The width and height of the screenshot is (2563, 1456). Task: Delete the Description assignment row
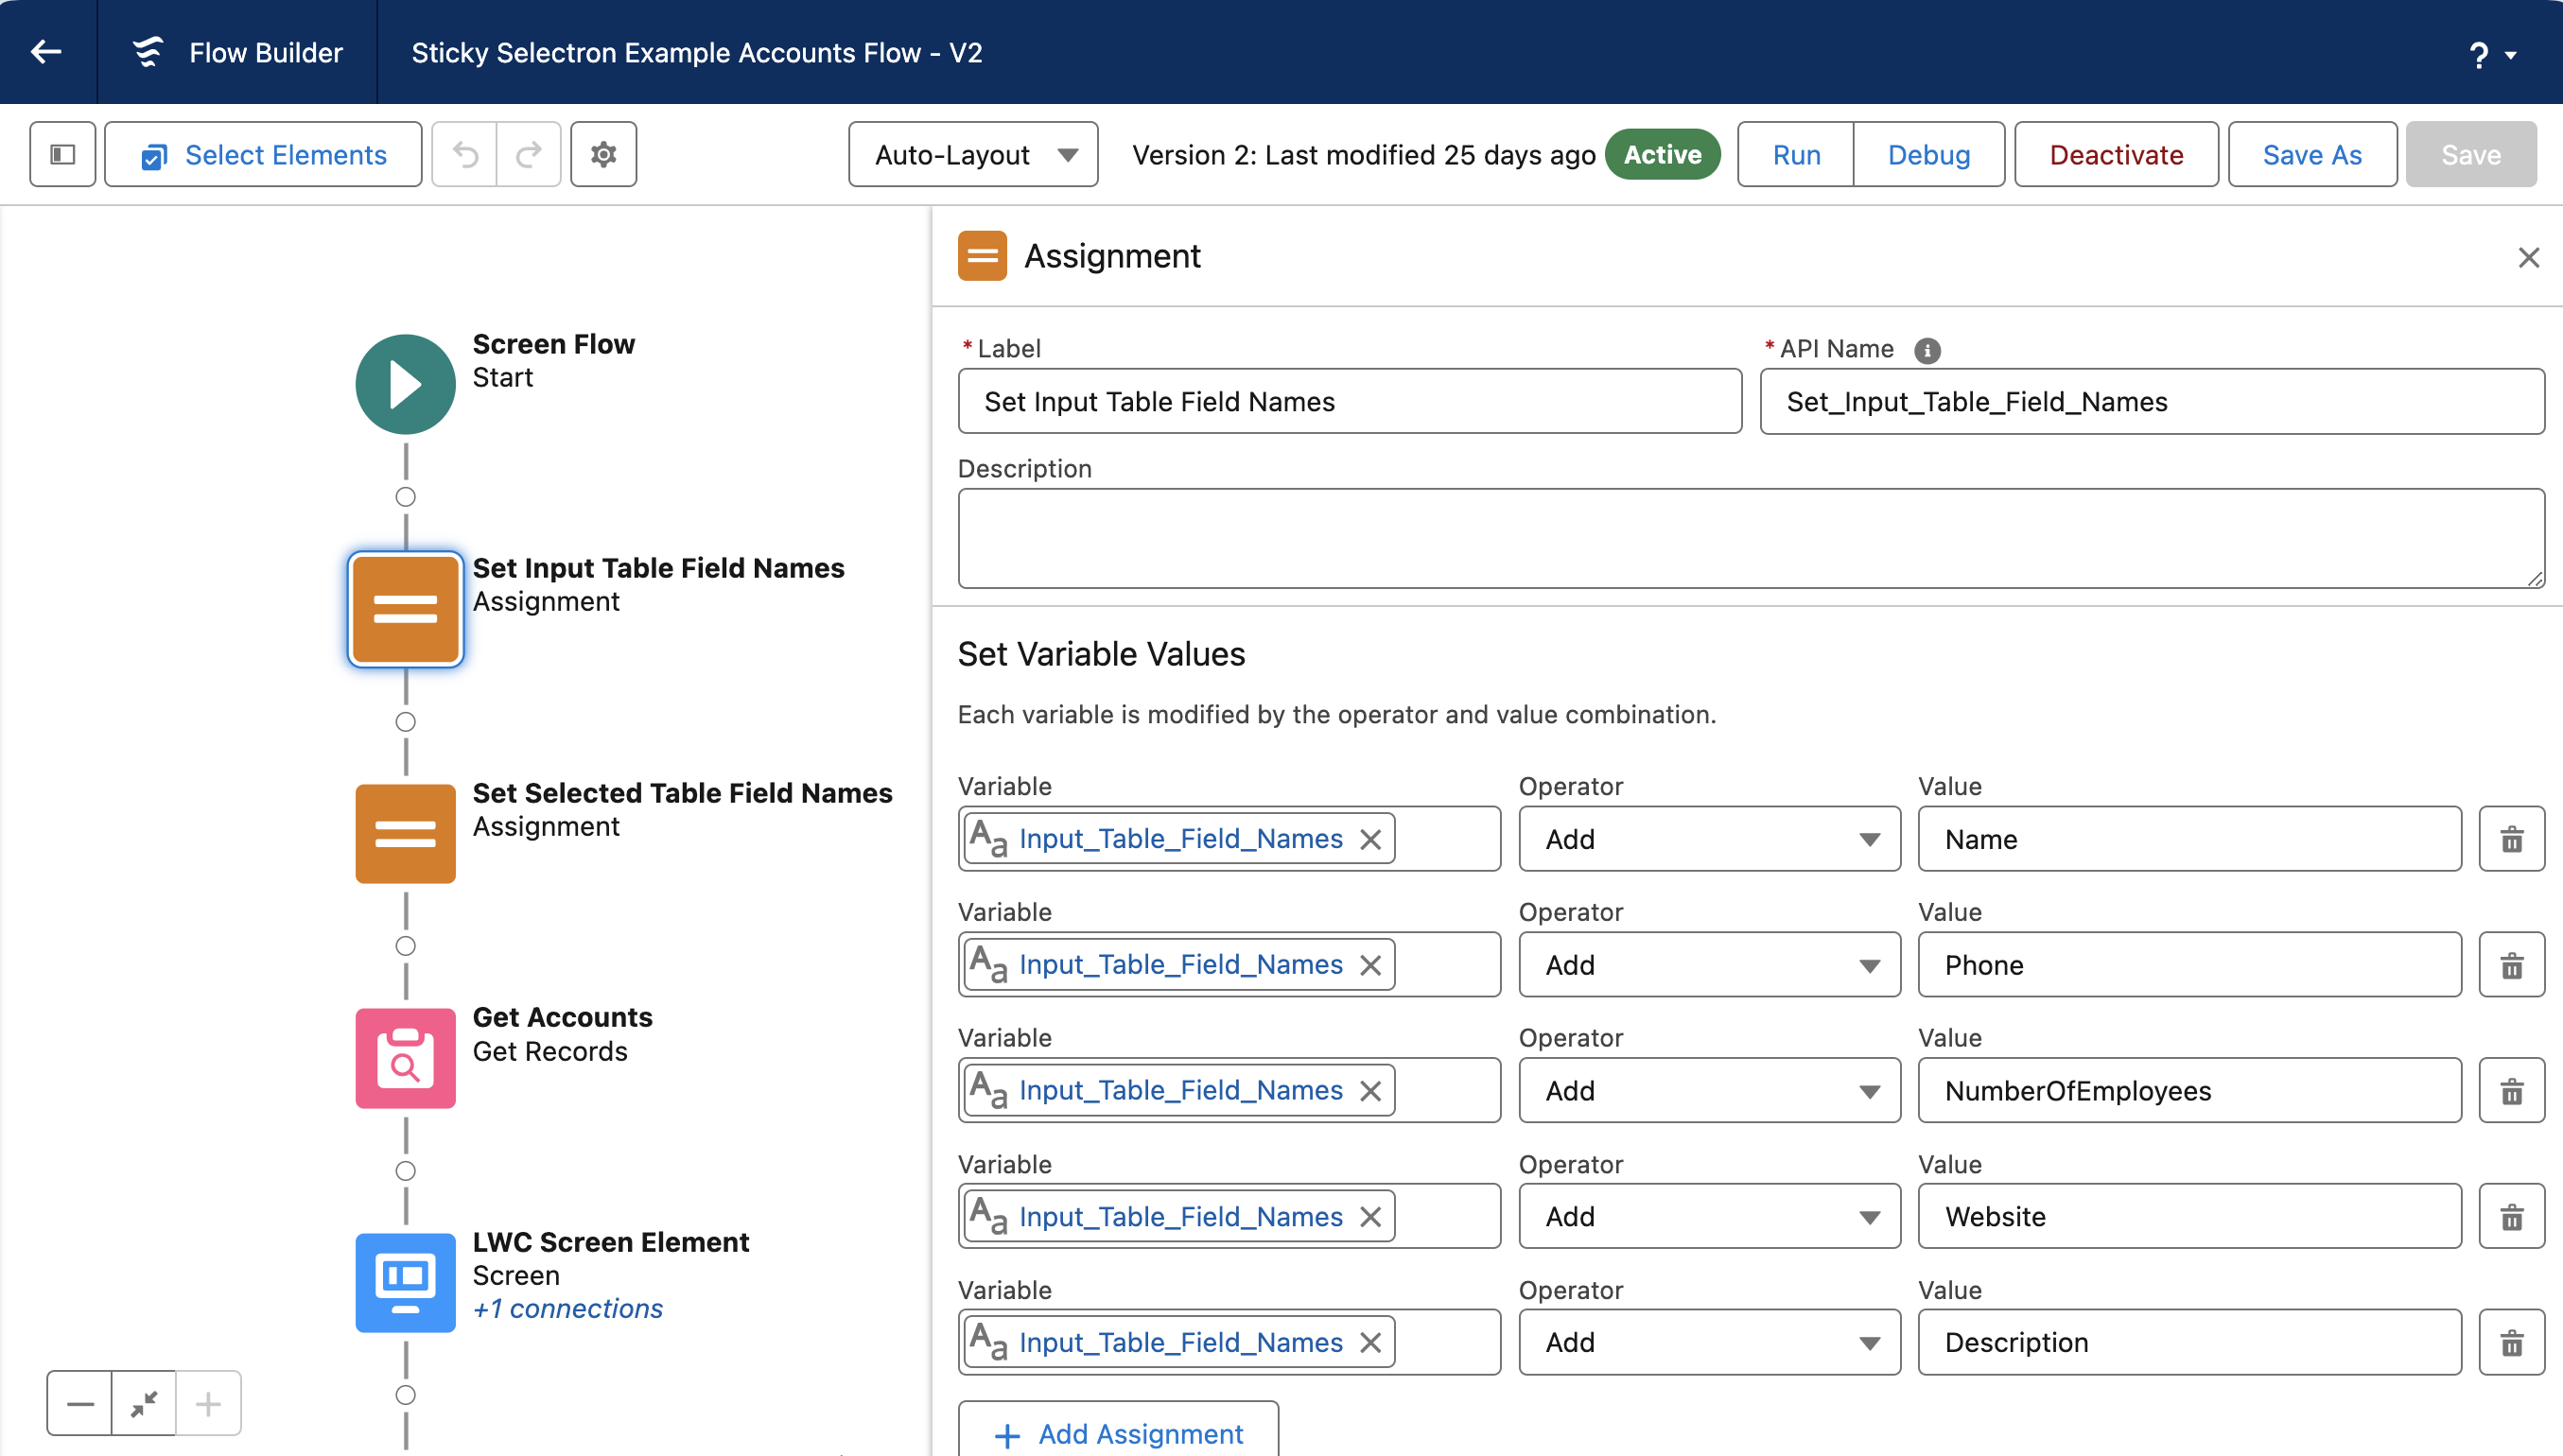tap(2511, 1343)
